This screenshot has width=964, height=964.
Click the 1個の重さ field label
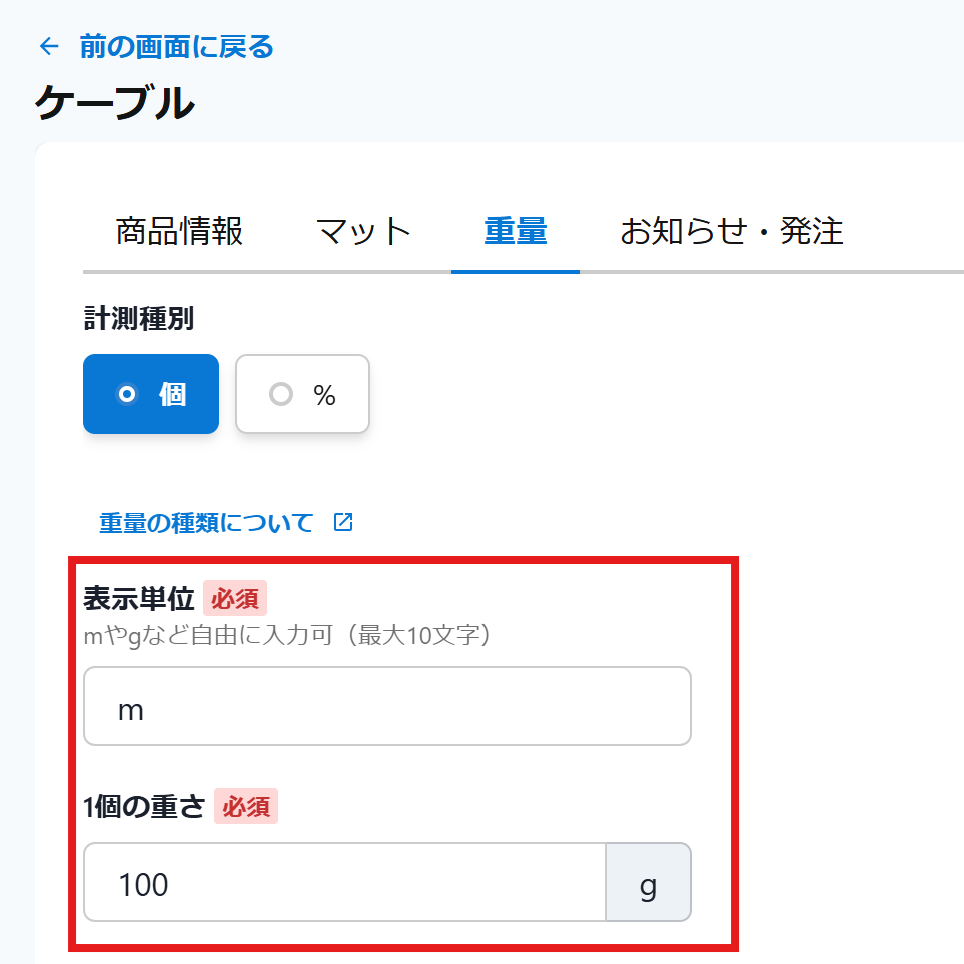click(x=144, y=806)
